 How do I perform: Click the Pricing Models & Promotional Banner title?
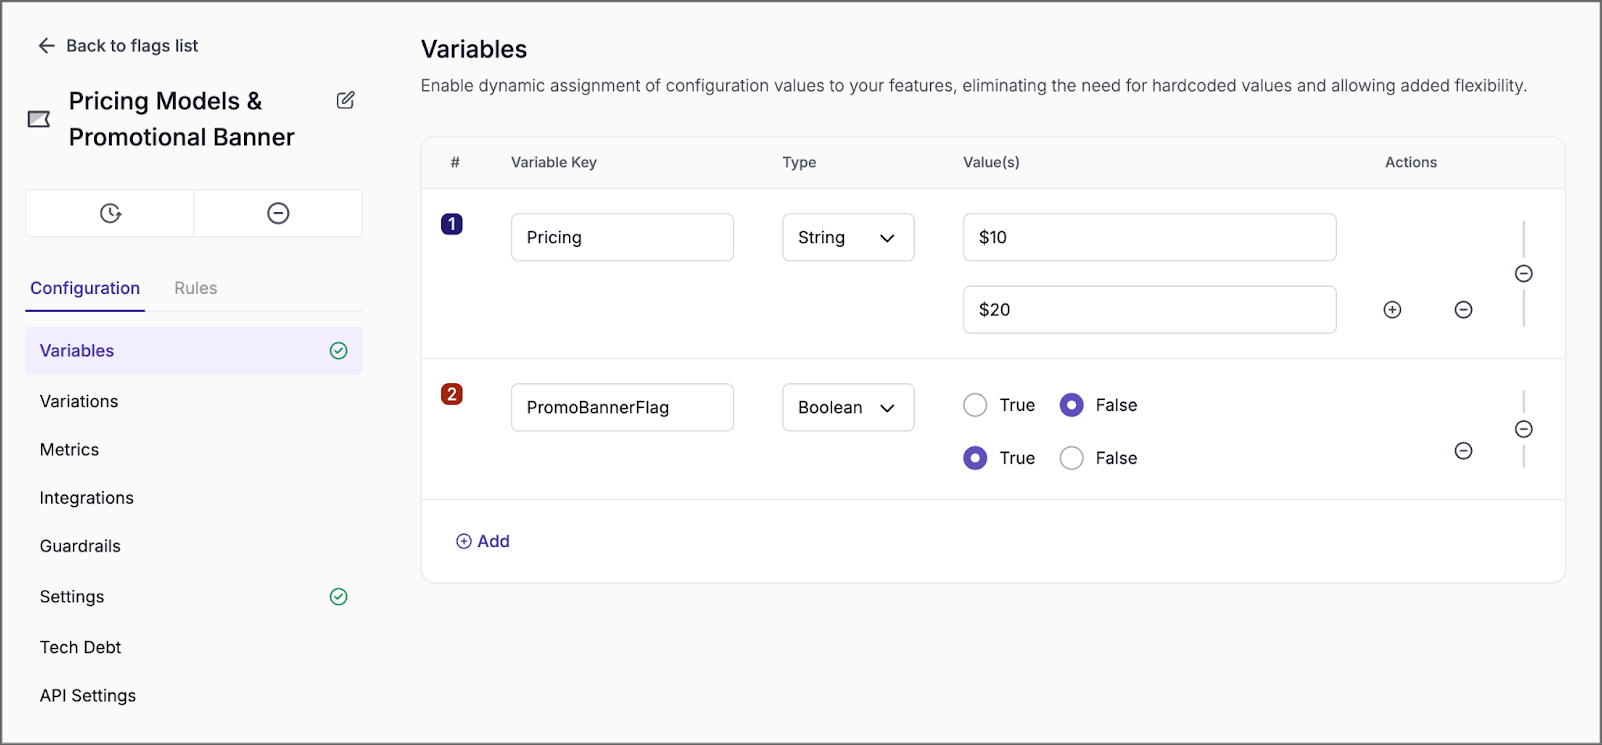(x=181, y=119)
